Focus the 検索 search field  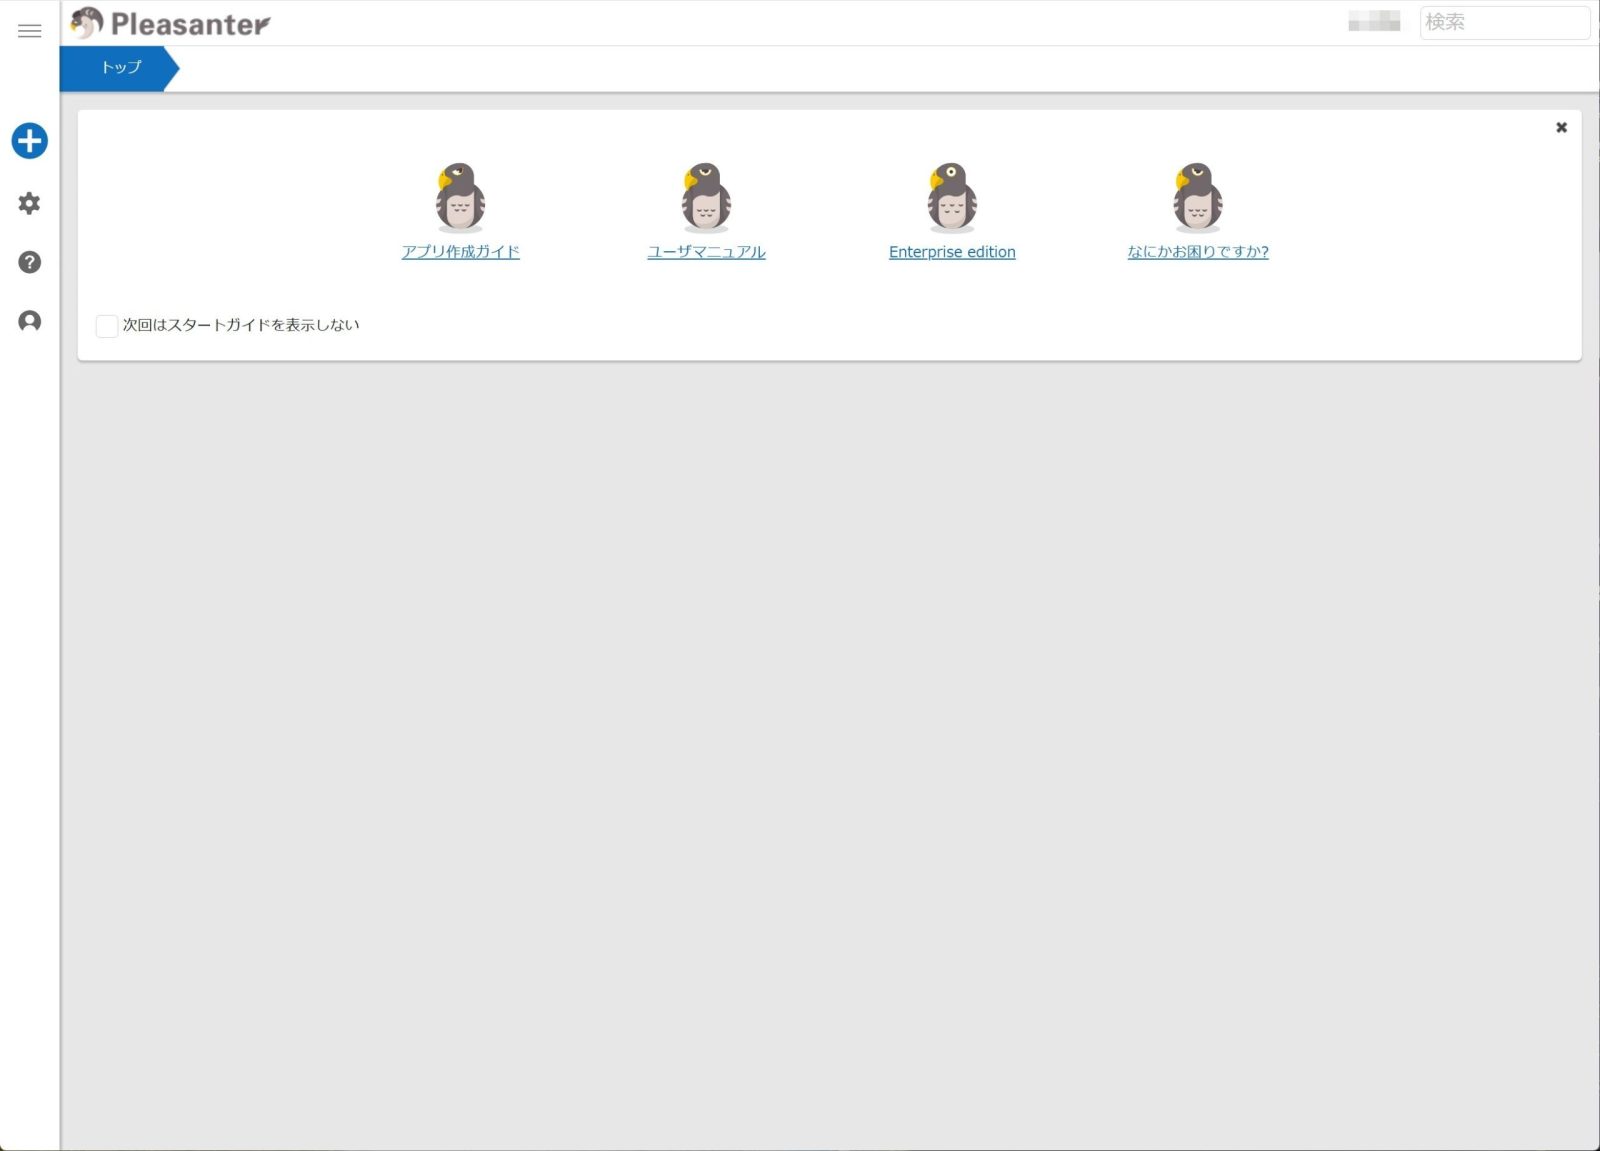click(1504, 22)
